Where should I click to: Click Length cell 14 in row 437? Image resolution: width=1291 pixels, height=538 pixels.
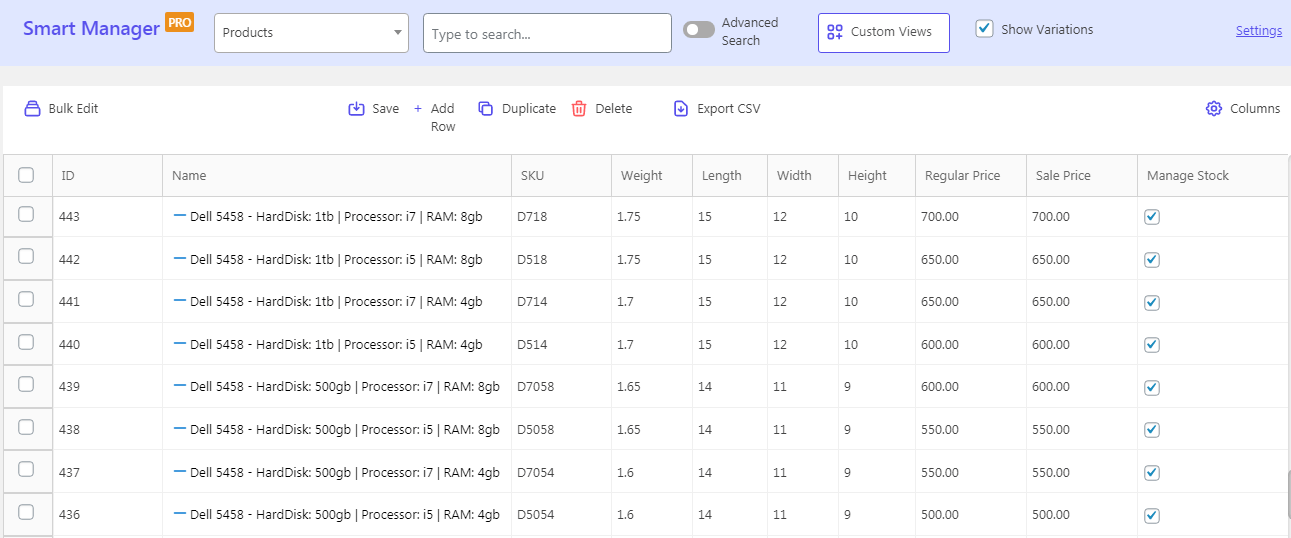(730, 472)
